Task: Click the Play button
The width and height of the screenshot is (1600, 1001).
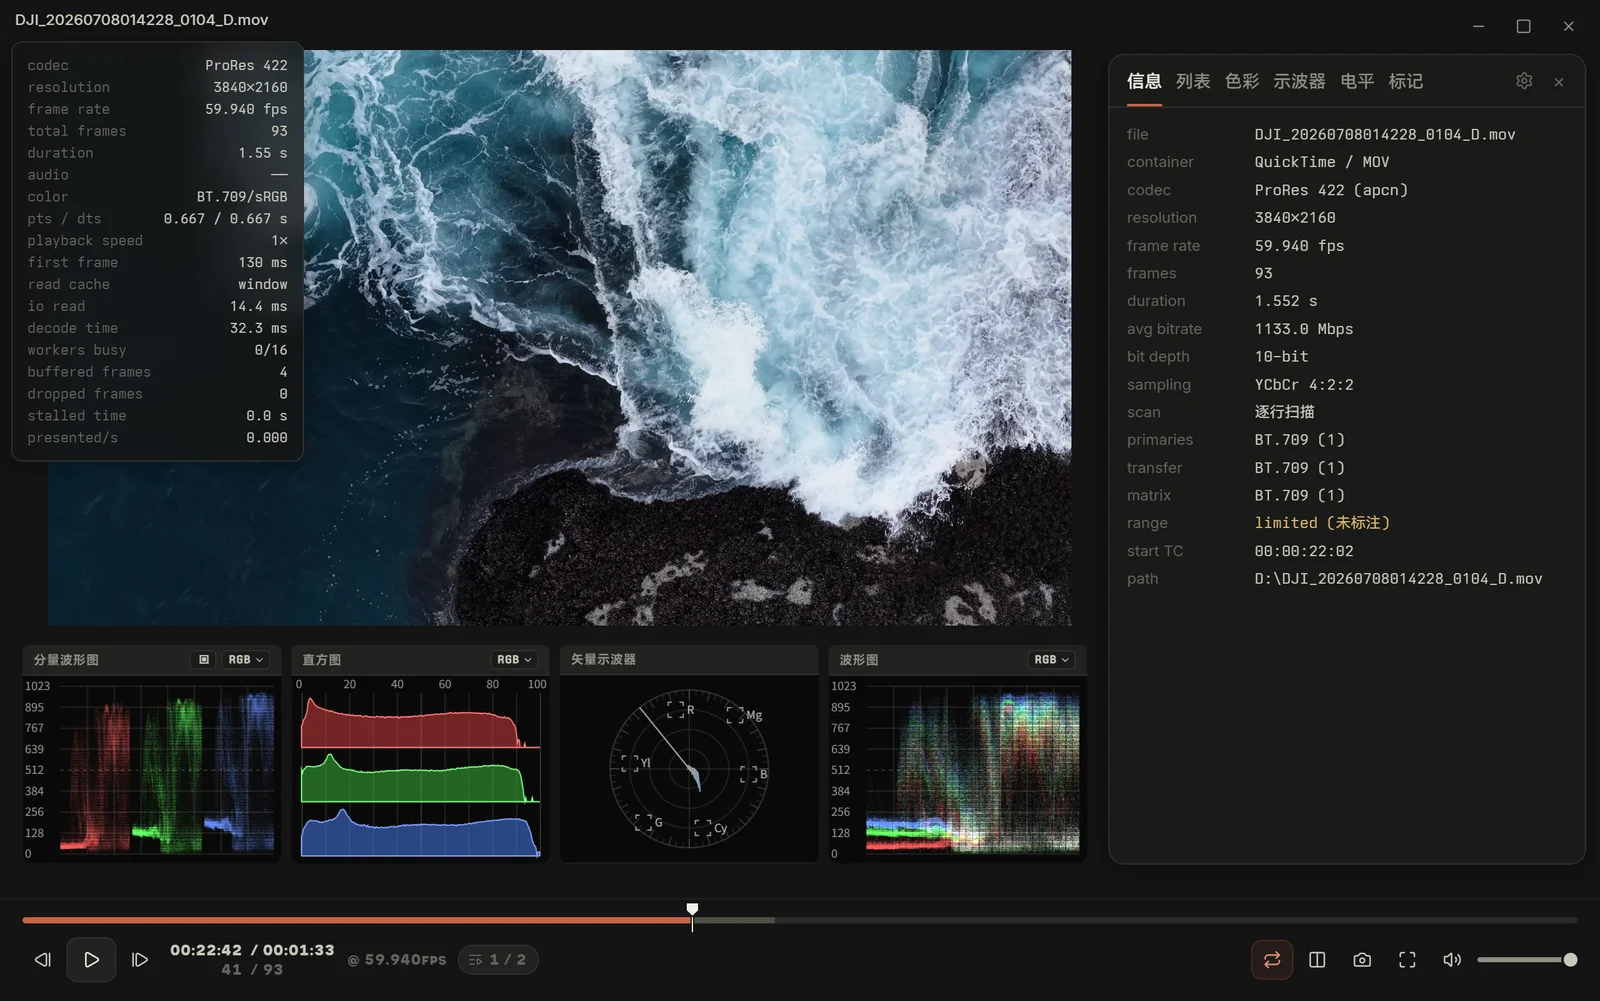Action: pyautogui.click(x=91, y=960)
